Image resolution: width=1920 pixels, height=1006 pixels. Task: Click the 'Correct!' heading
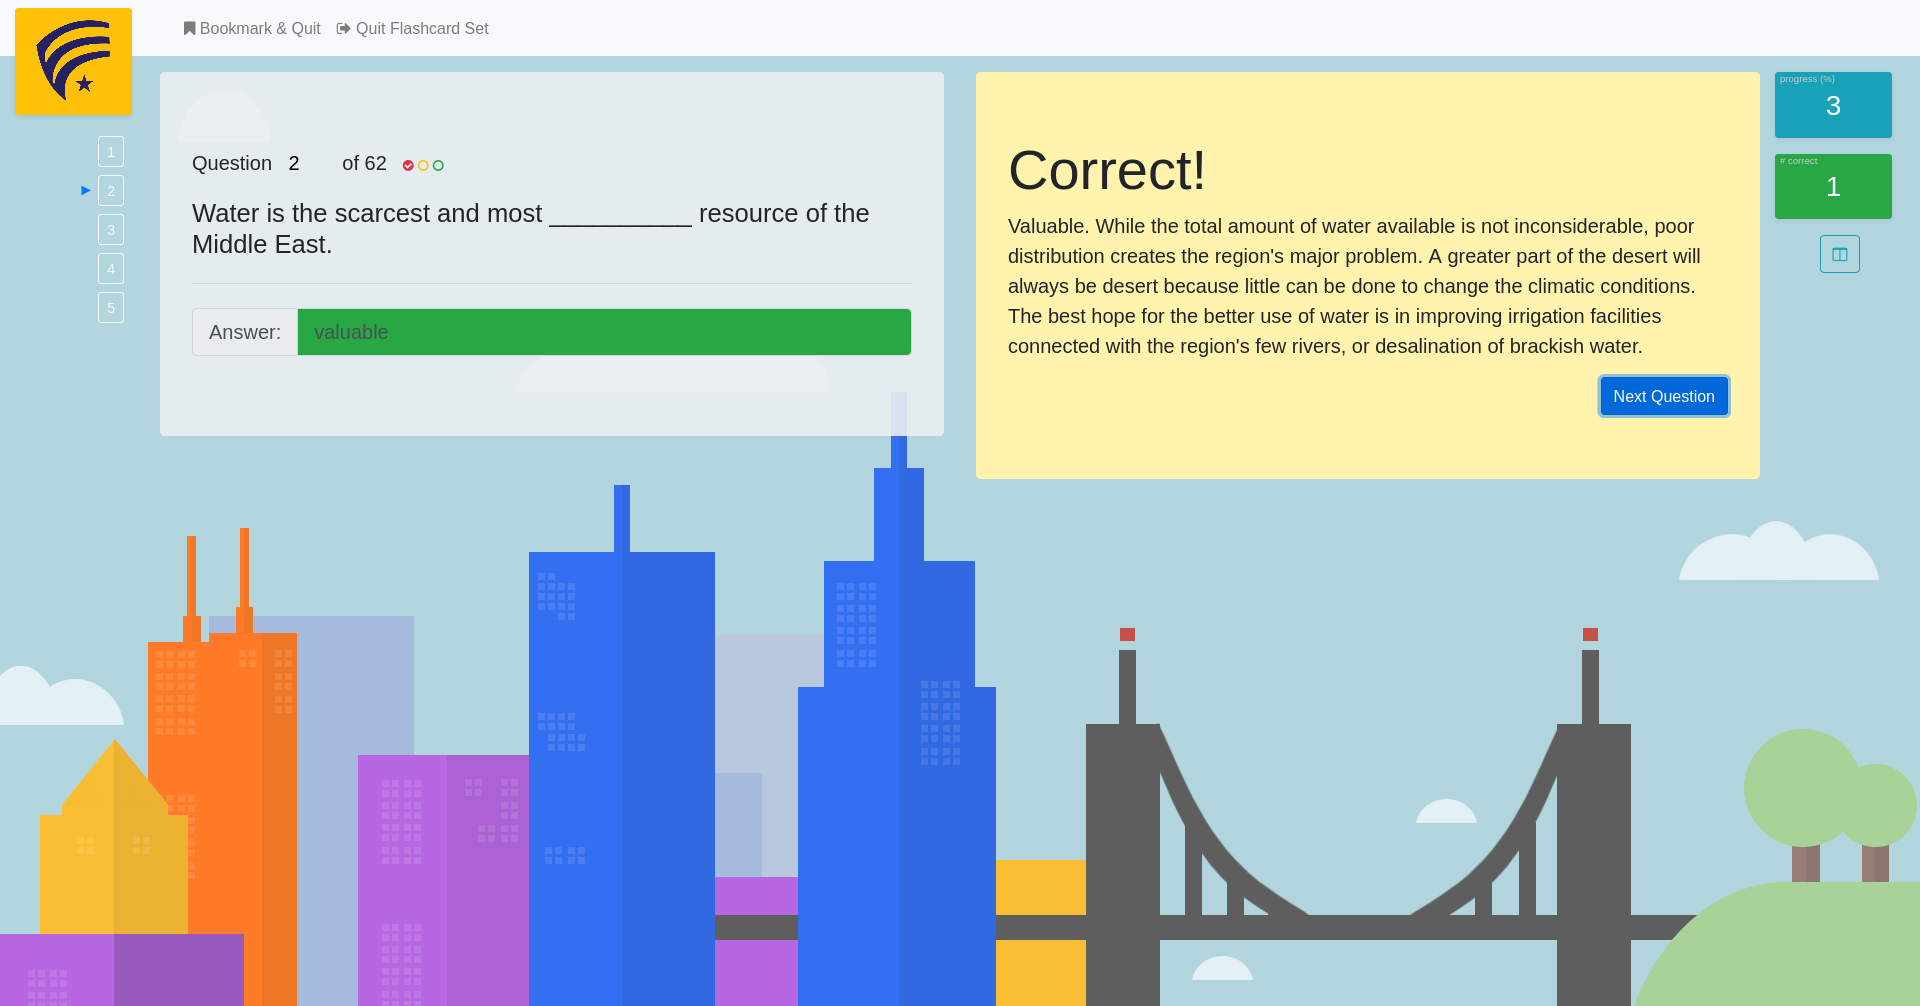click(x=1107, y=170)
